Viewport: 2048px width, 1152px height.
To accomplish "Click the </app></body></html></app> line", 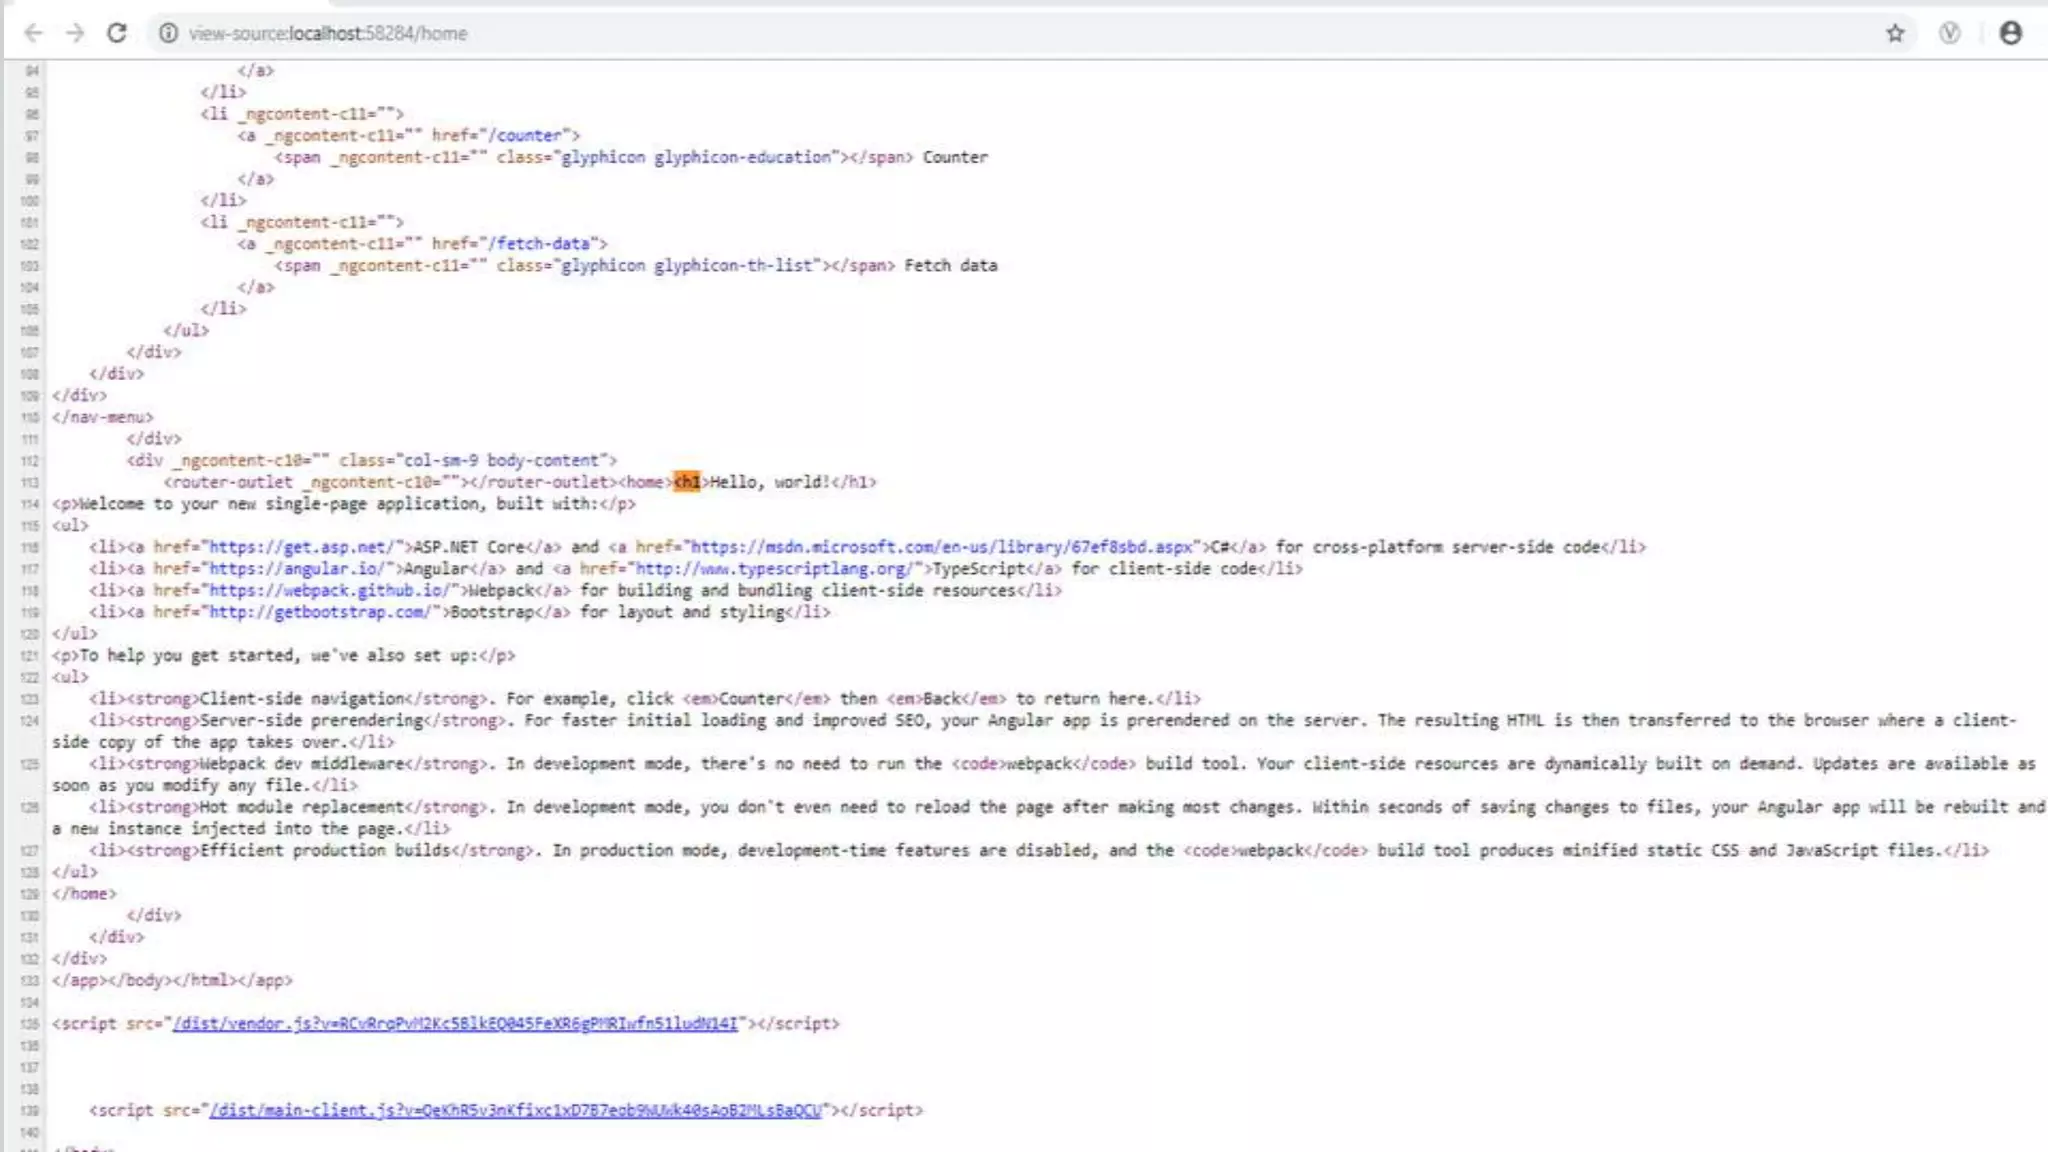I will tap(172, 980).
